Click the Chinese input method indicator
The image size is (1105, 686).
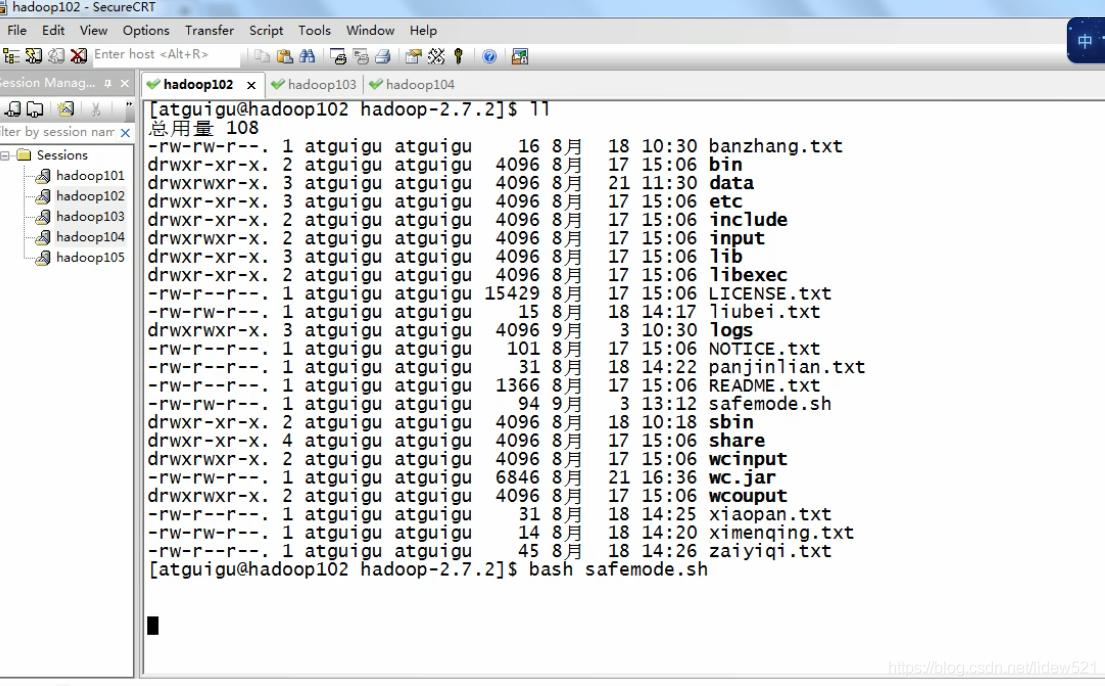click(x=1085, y=41)
